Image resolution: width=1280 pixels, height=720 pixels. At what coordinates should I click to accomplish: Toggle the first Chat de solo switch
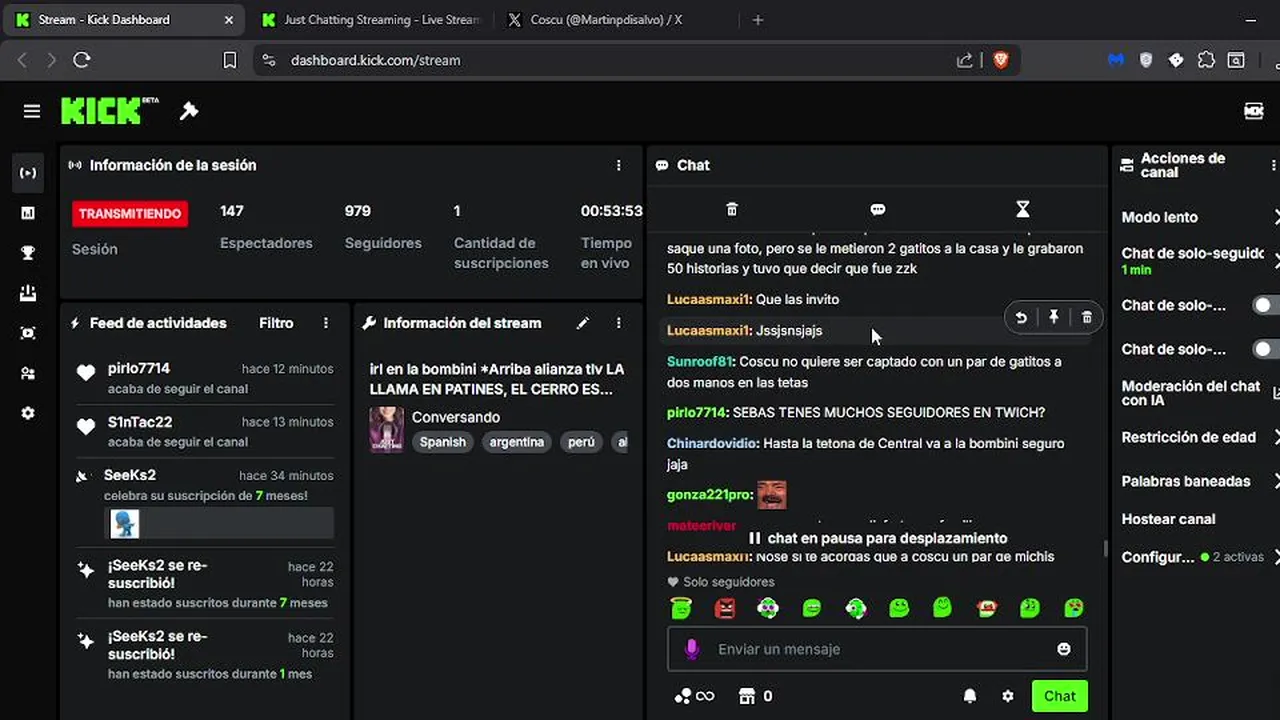1266,305
